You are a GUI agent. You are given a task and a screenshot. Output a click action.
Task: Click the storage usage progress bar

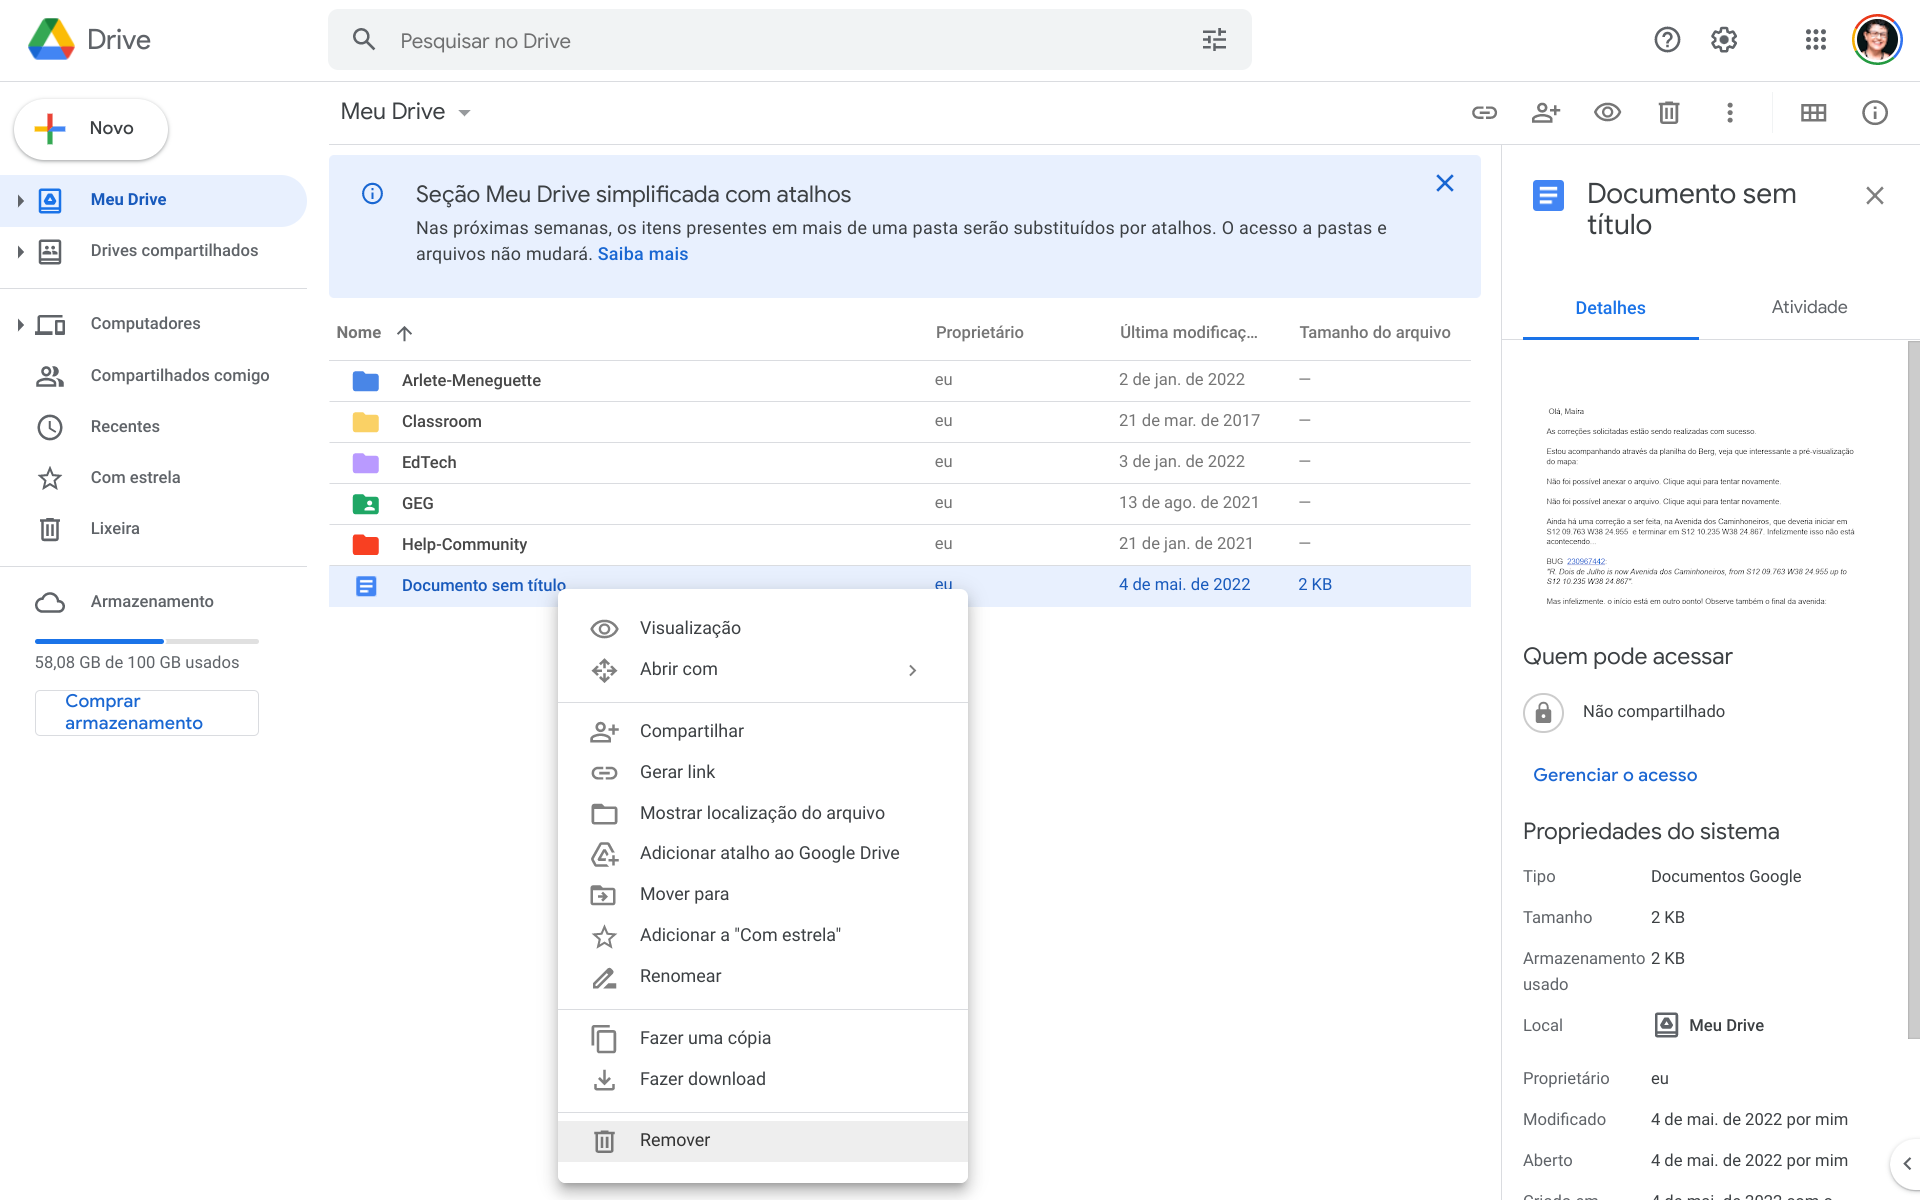(147, 641)
